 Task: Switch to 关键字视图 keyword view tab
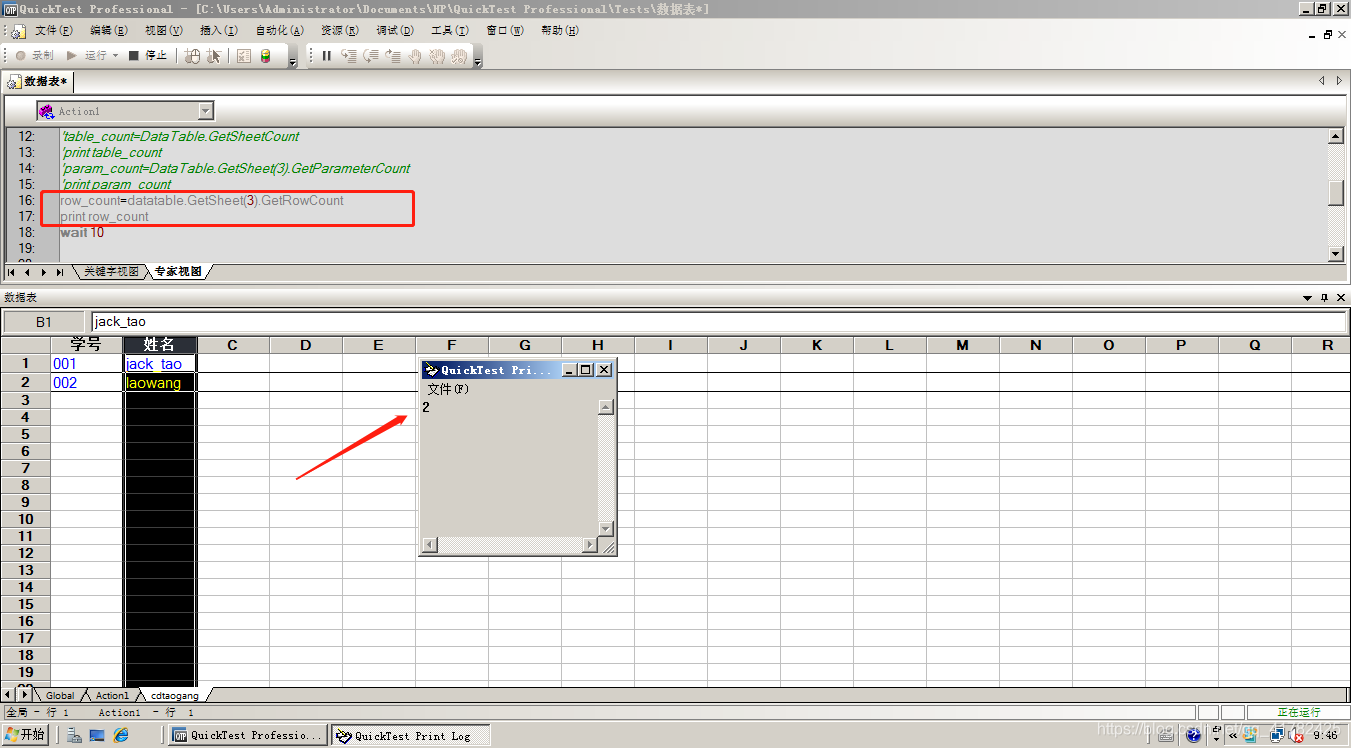coord(111,272)
